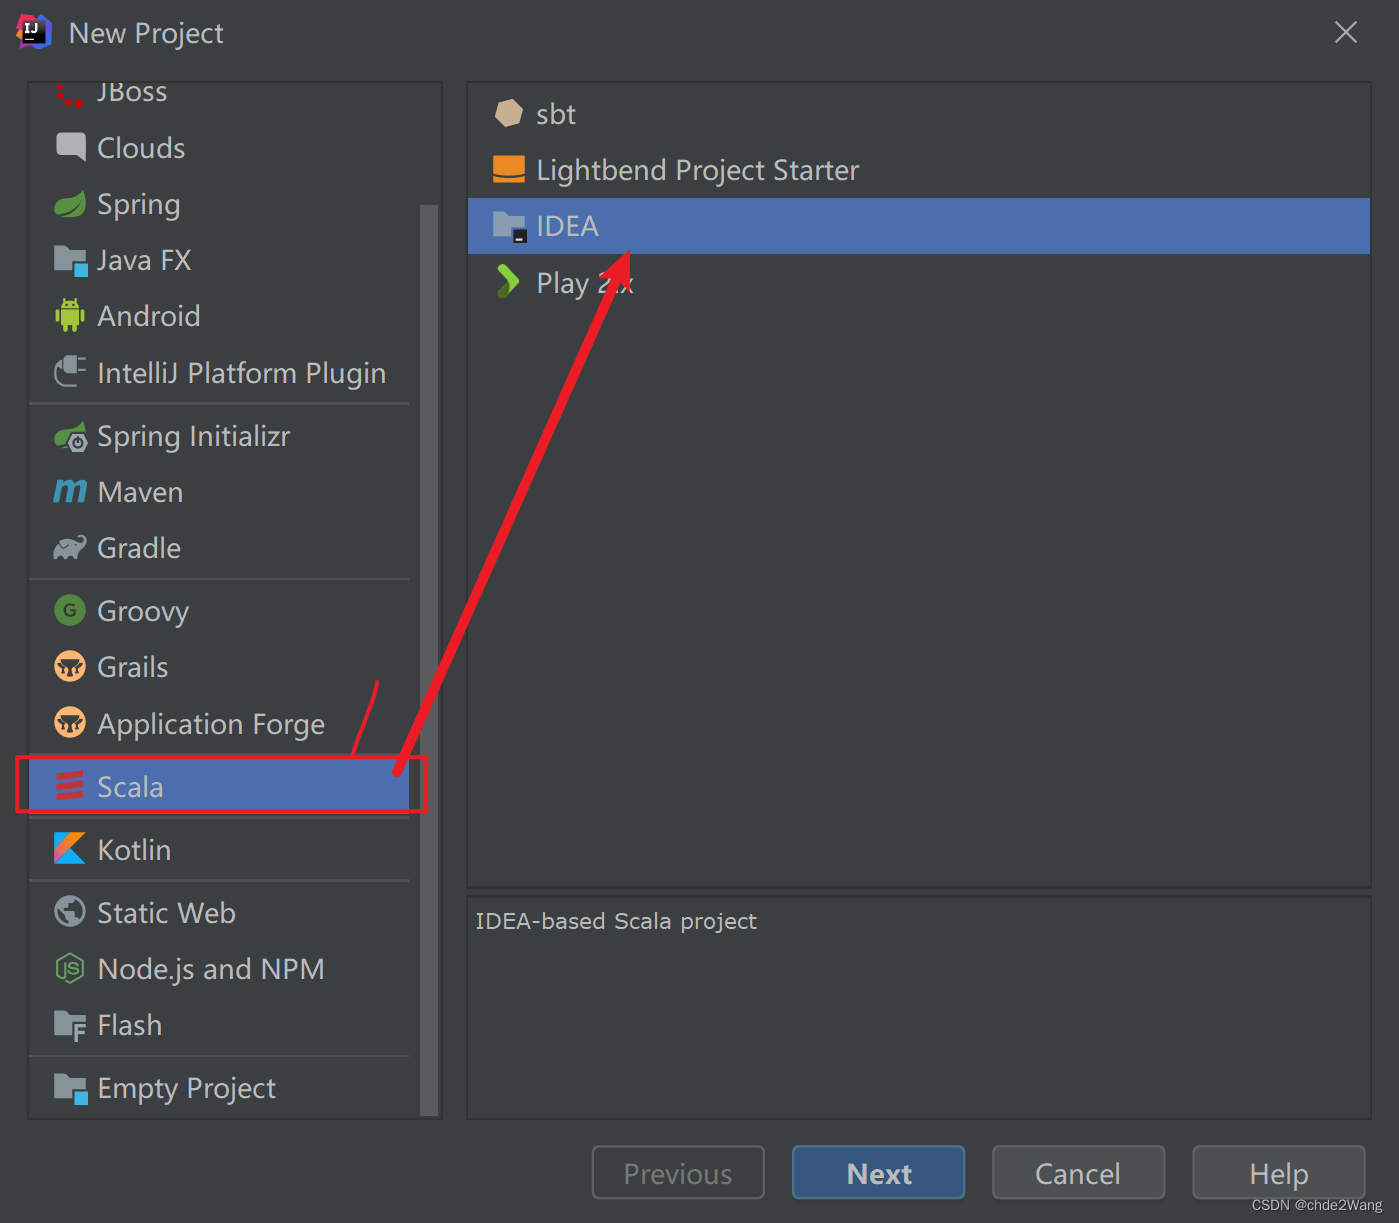
Task: Click the JBoss icon in project list
Action: coord(69,95)
